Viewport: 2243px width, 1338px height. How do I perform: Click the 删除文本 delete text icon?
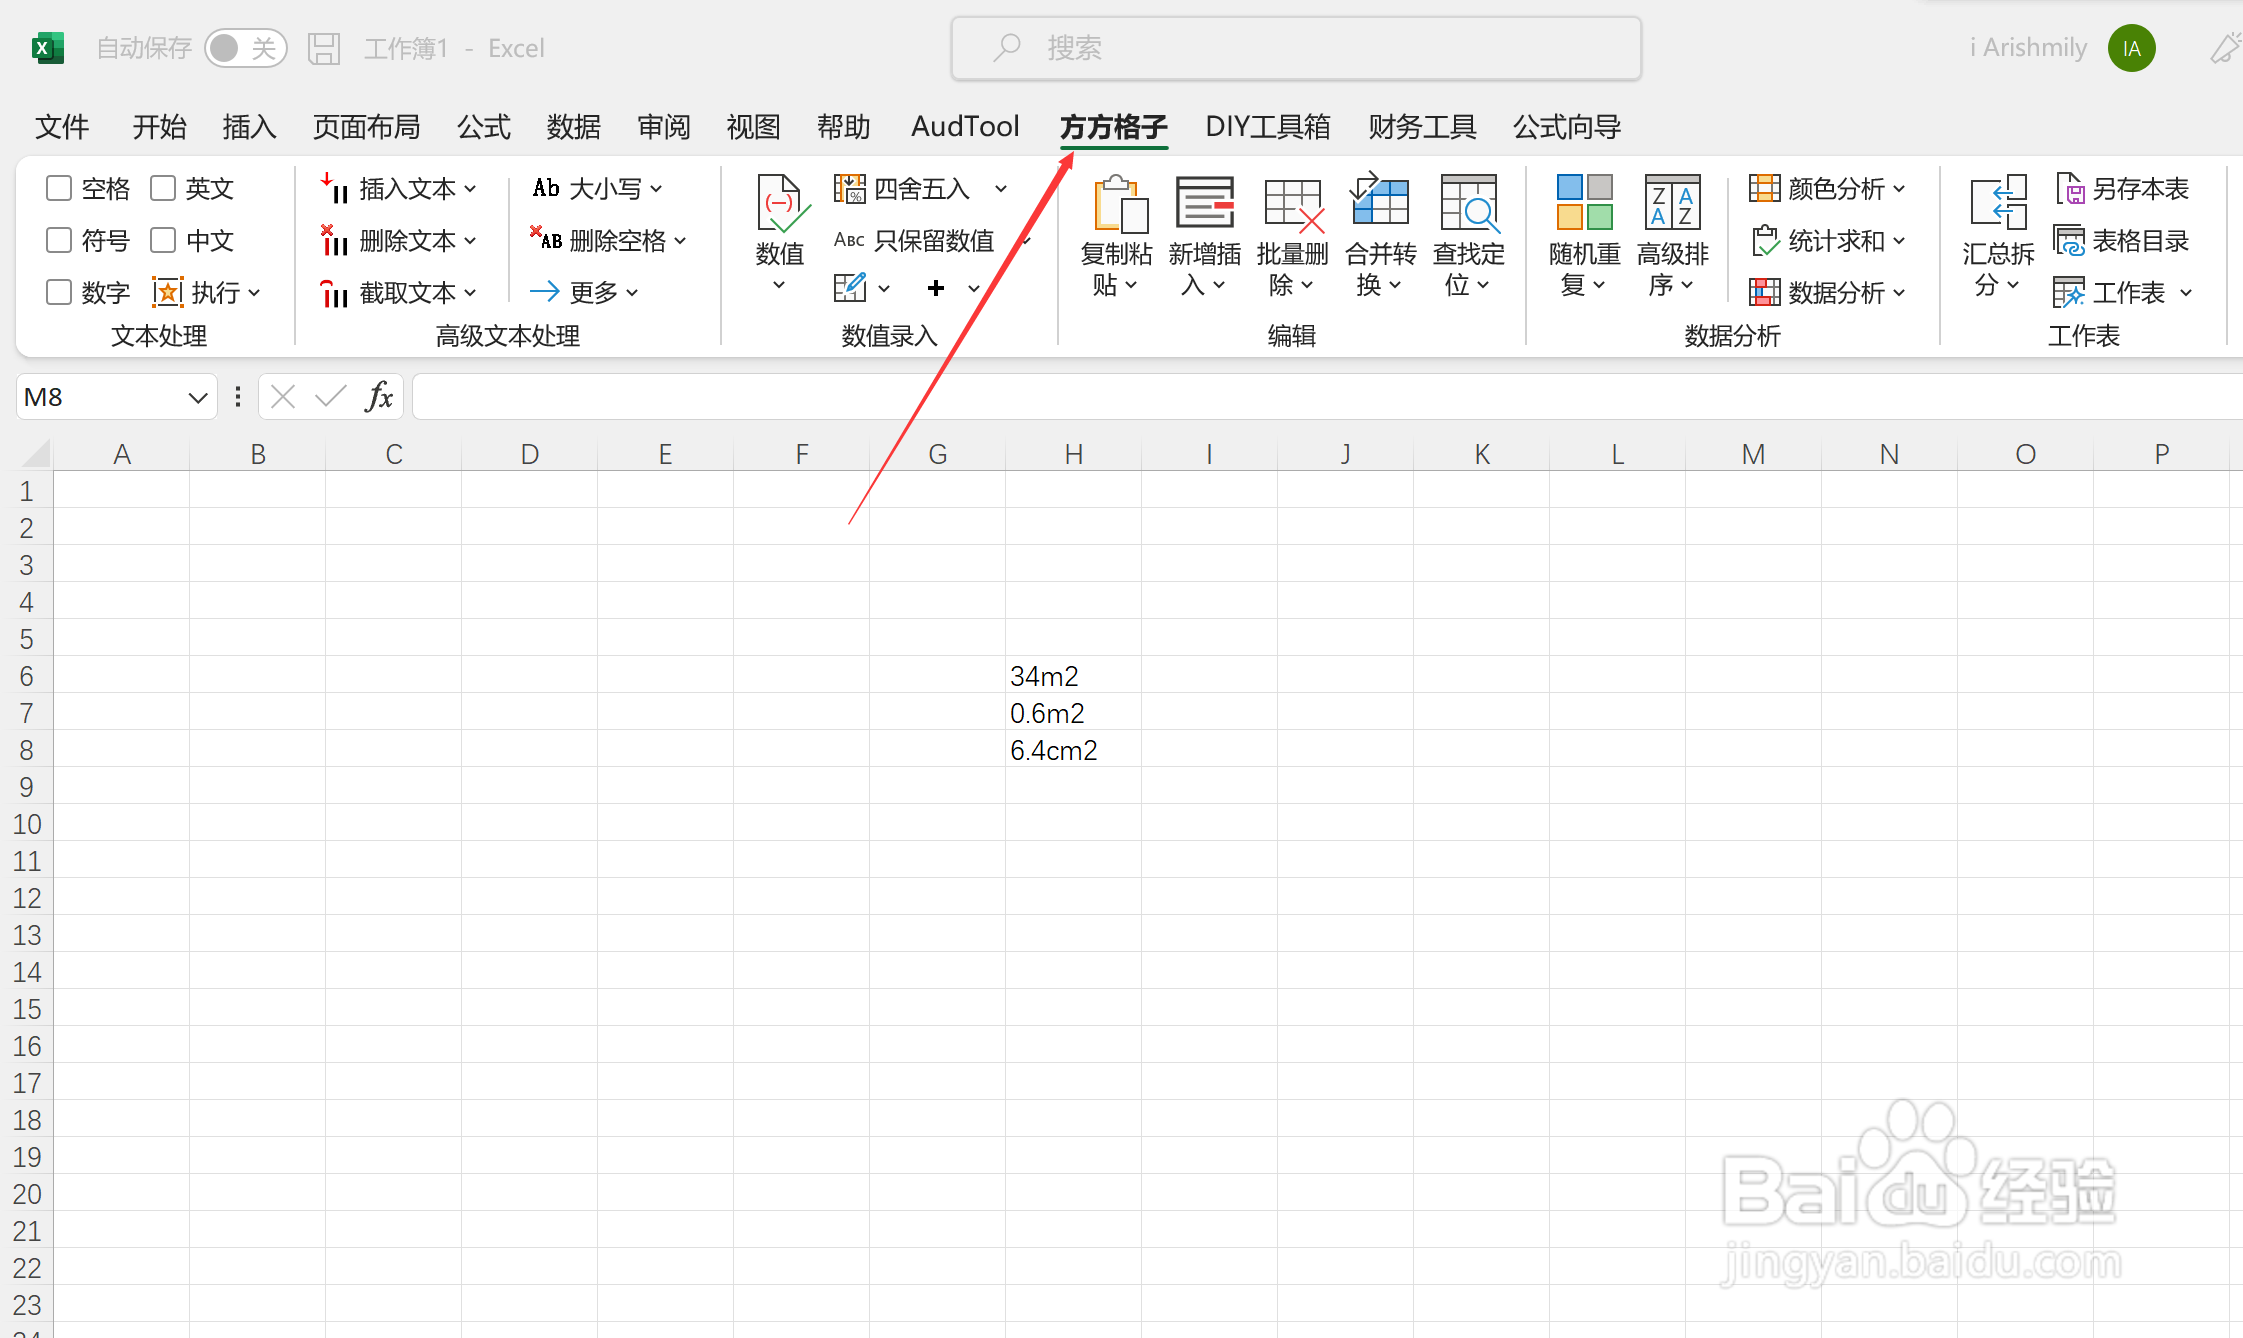(334, 240)
